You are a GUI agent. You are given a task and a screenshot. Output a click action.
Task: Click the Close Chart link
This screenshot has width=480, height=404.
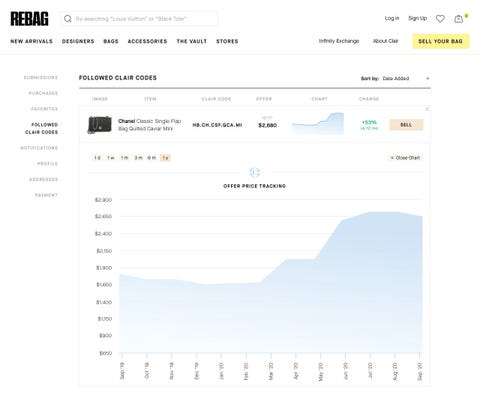[405, 158]
